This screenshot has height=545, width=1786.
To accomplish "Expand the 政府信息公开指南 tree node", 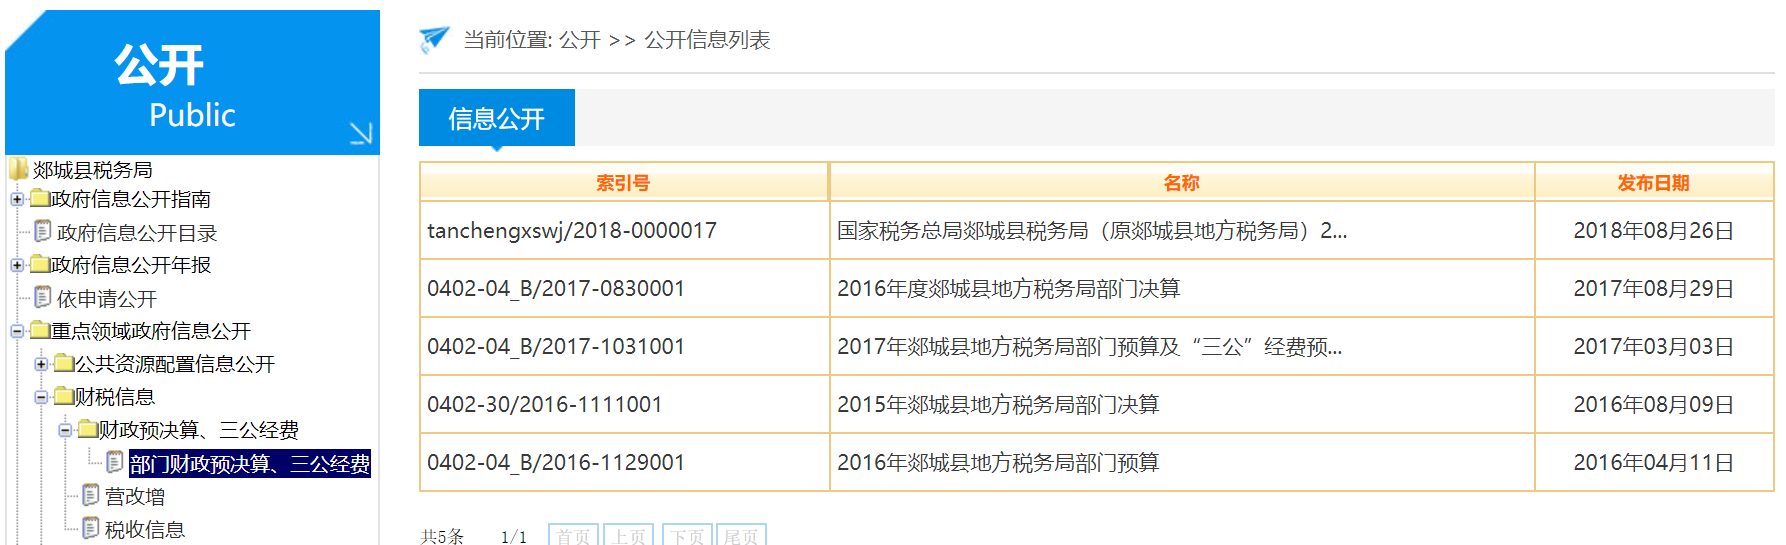I will tap(17, 199).
